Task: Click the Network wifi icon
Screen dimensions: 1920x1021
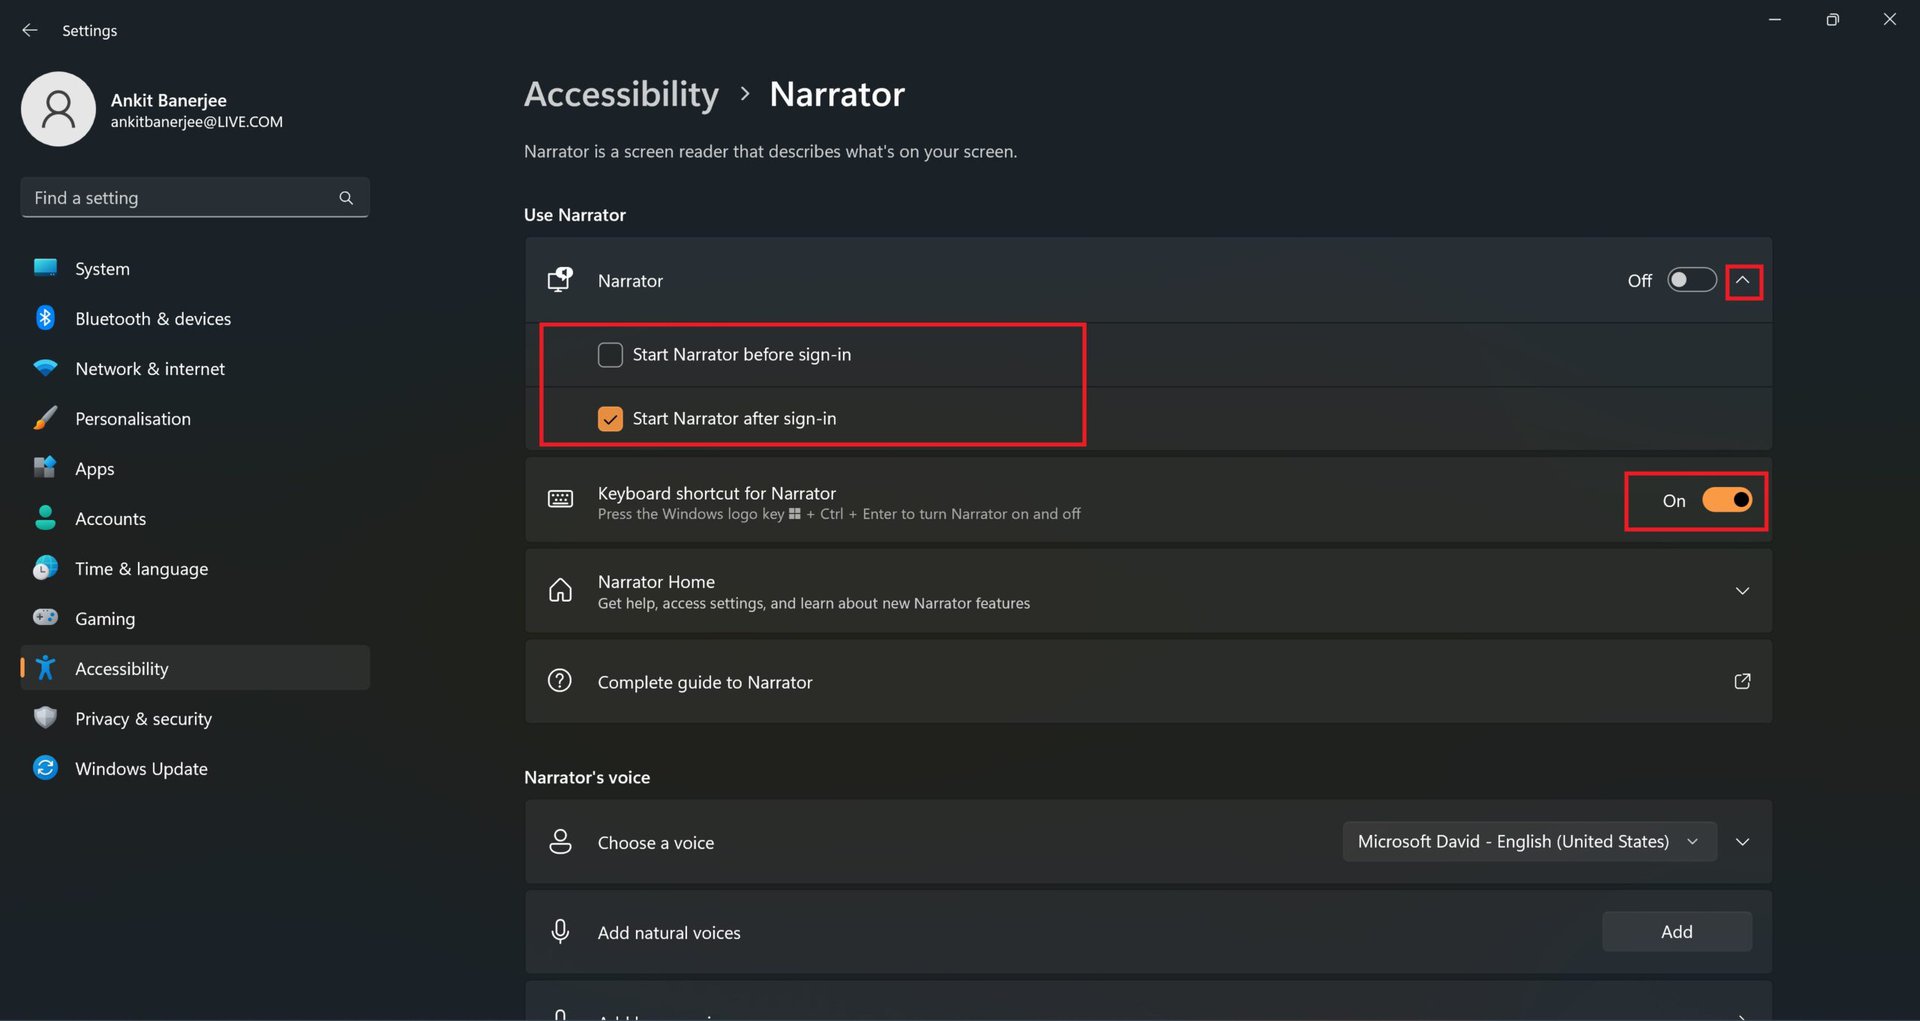Action: click(45, 368)
